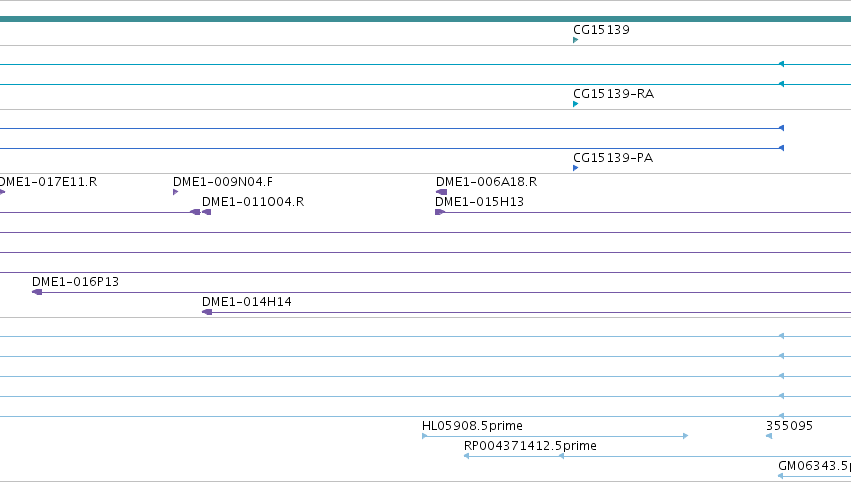Select the purple arrow under DME1-009N04.F

pyautogui.click(x=175, y=192)
